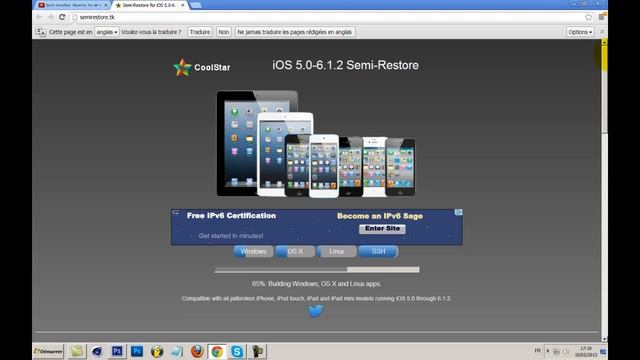
Task: Bookmark page with the star icon
Action: [588, 17]
